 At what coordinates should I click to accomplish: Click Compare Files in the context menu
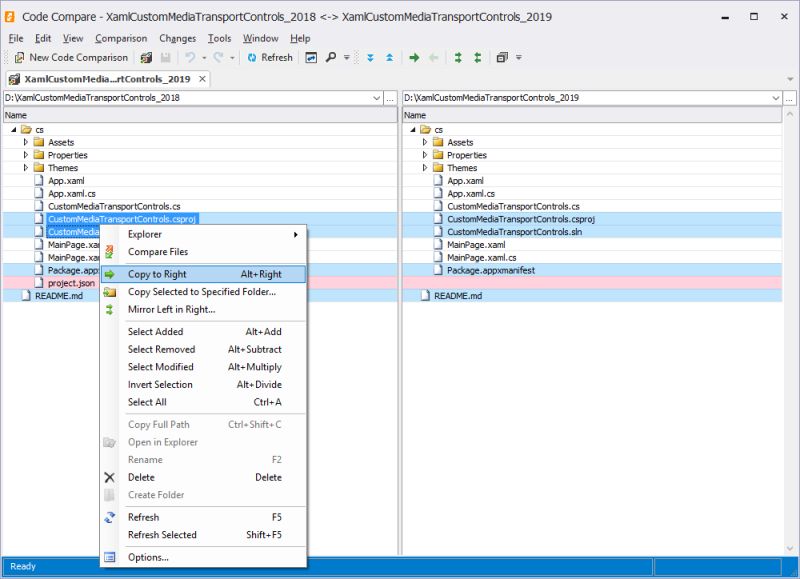pyautogui.click(x=158, y=252)
